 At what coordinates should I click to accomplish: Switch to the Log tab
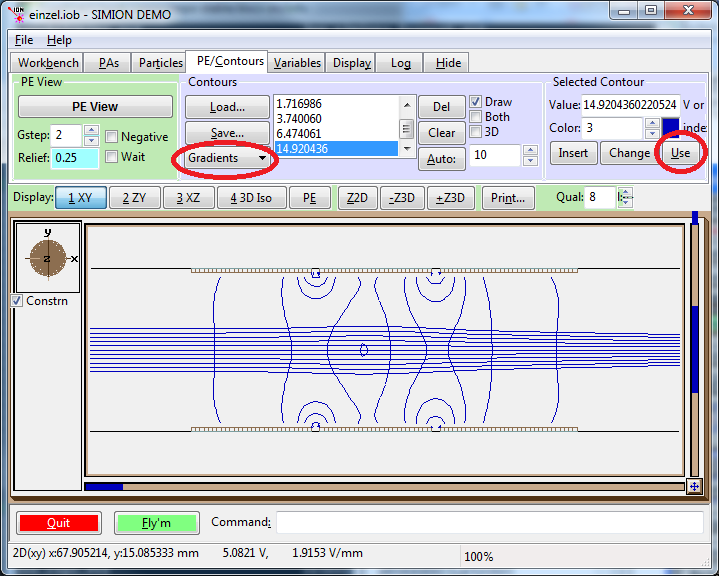click(400, 62)
